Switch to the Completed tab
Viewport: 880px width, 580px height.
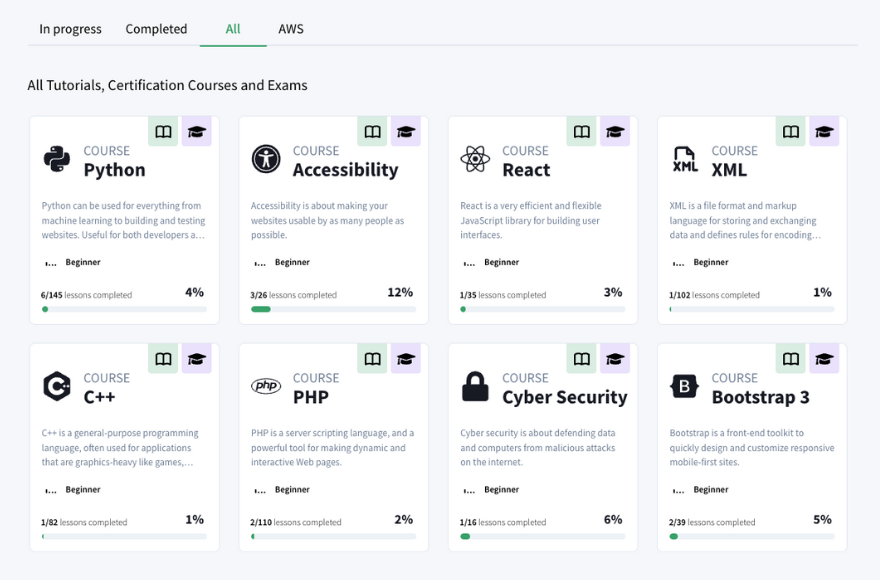click(x=156, y=29)
